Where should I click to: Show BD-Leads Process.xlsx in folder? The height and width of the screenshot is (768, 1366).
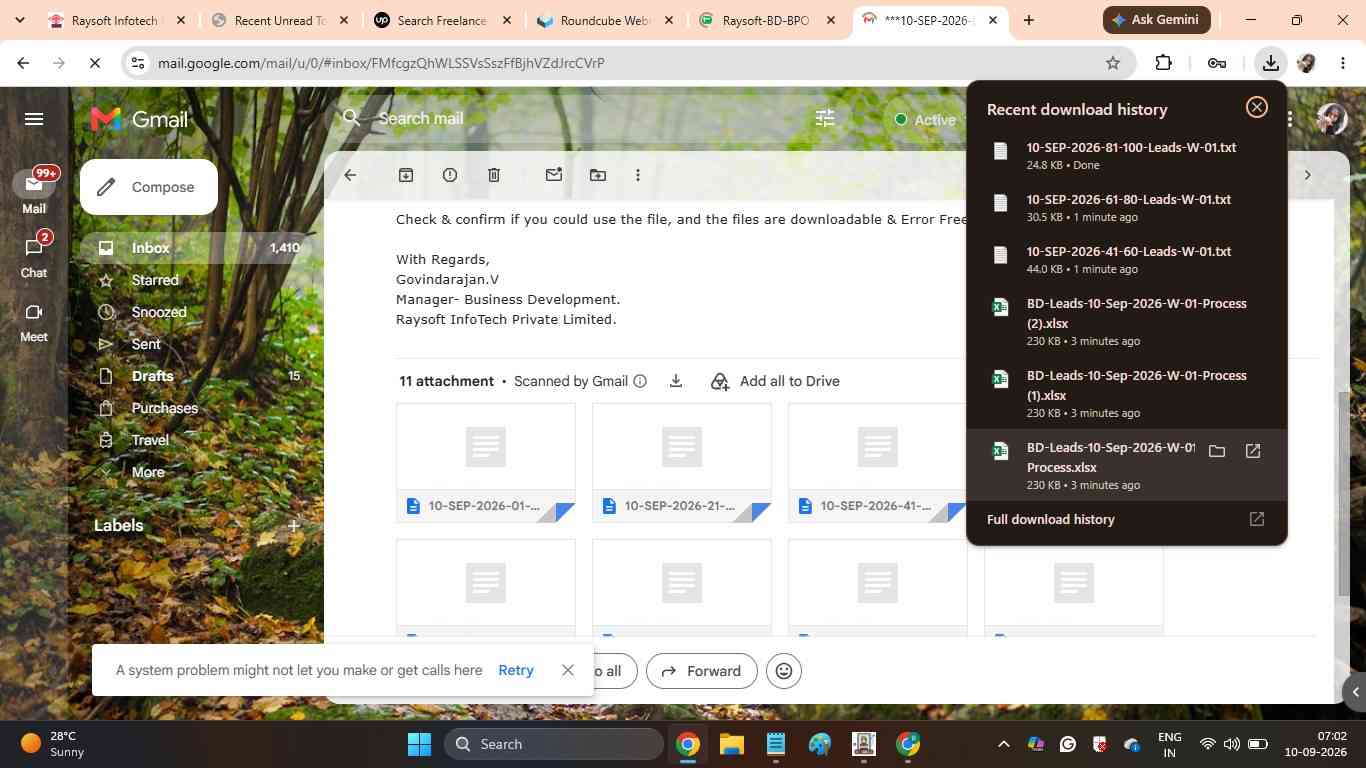[x=1217, y=451]
